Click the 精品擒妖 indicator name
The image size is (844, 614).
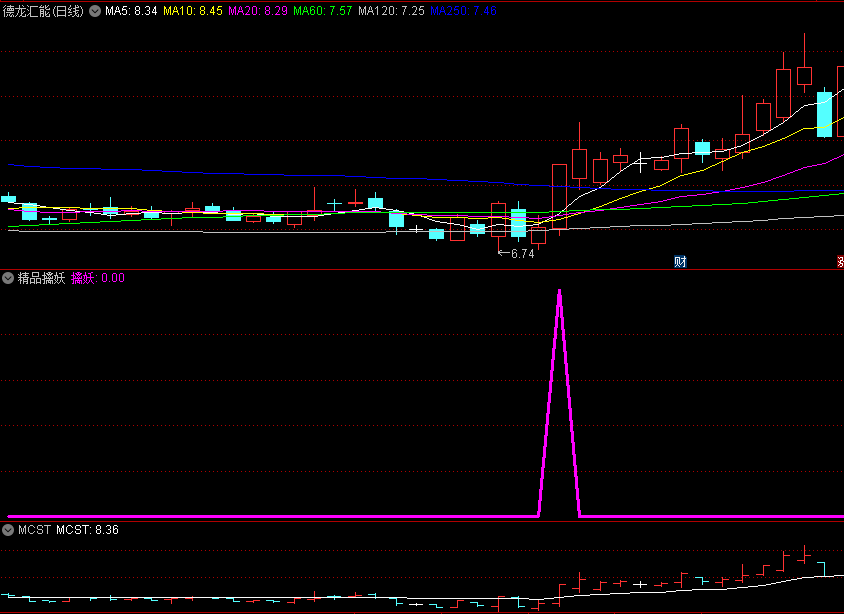tap(41, 278)
